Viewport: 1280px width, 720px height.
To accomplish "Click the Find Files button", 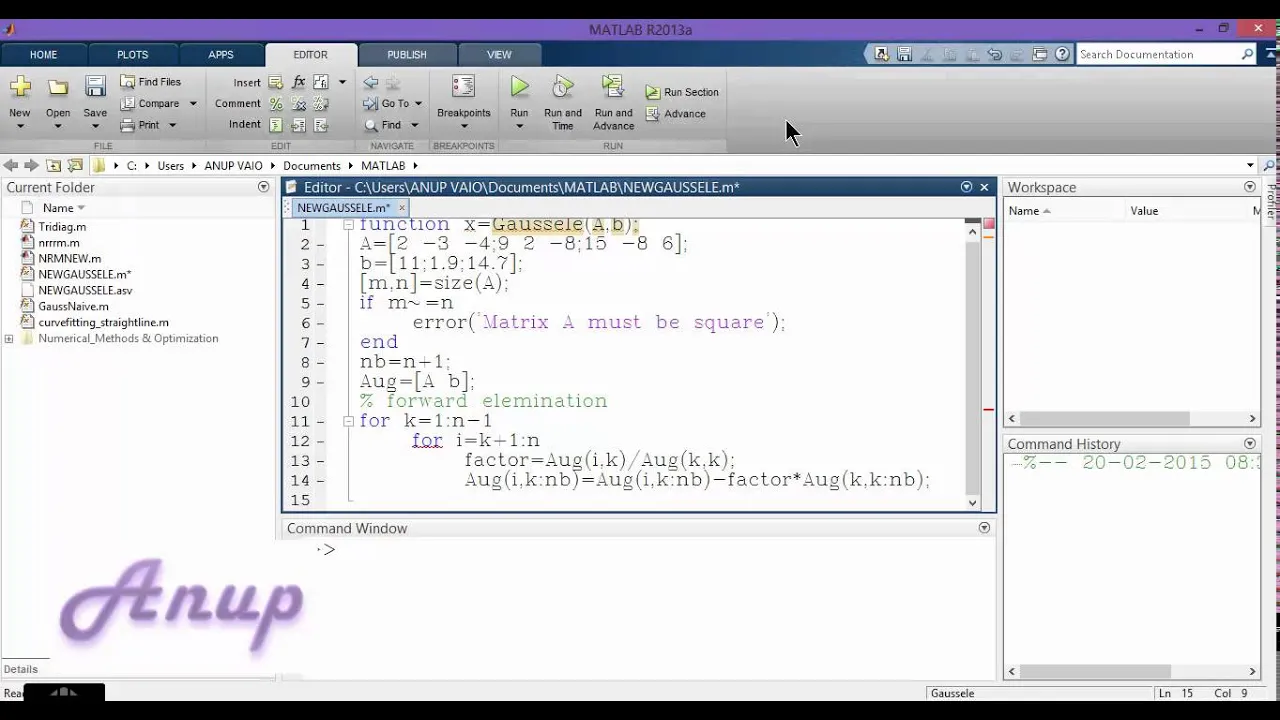I will coord(151,82).
